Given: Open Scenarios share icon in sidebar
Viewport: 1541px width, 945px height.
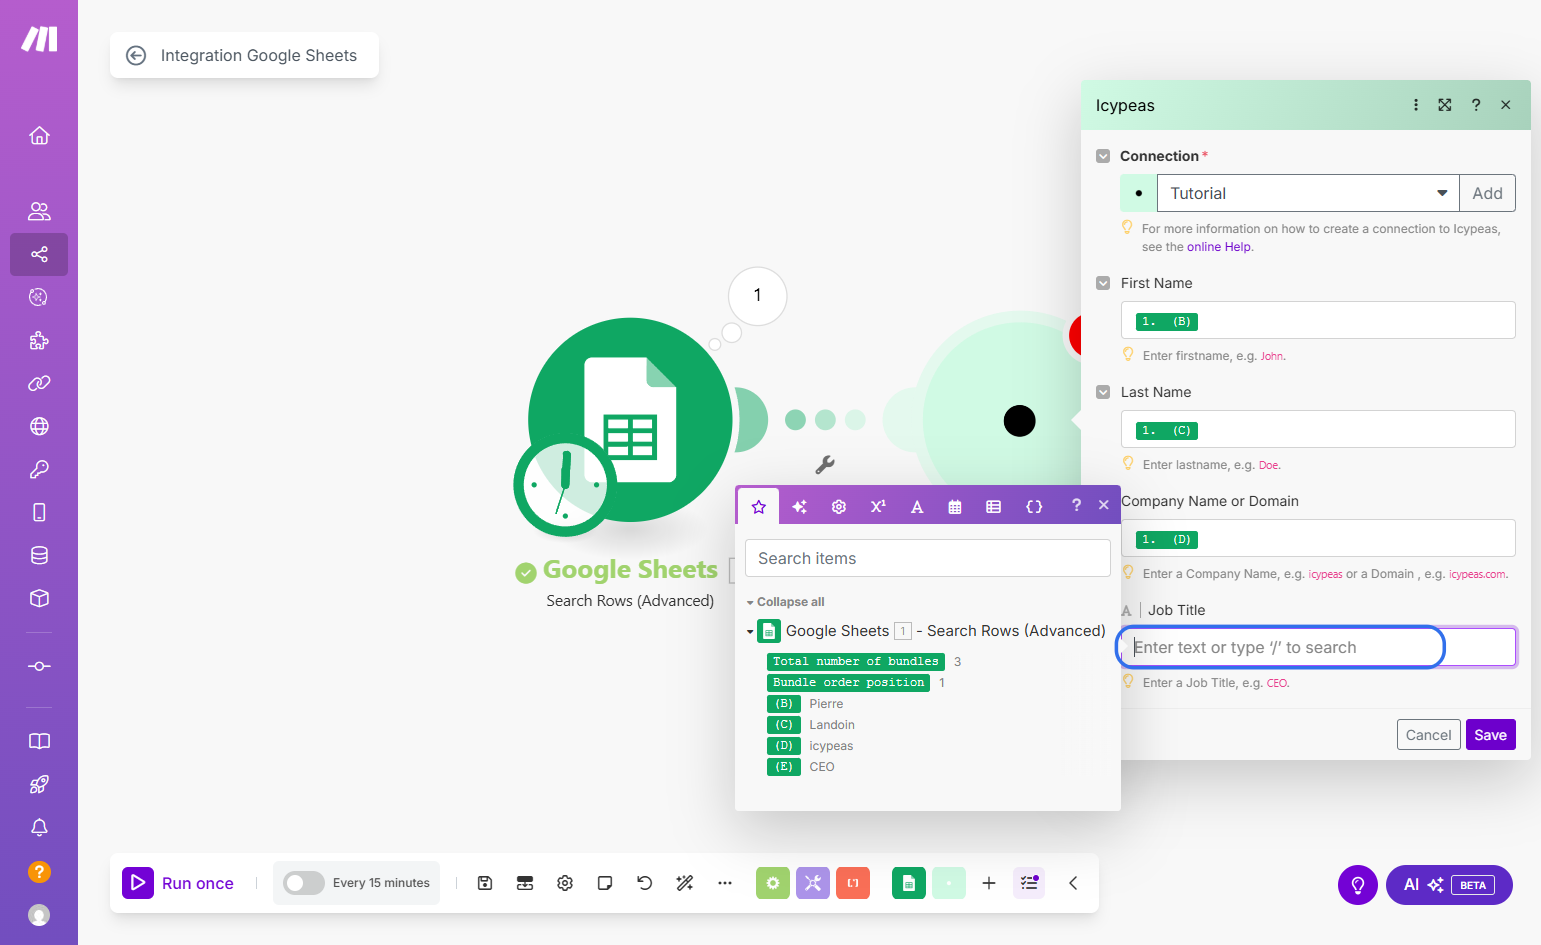Looking at the screenshot, I should 39,254.
